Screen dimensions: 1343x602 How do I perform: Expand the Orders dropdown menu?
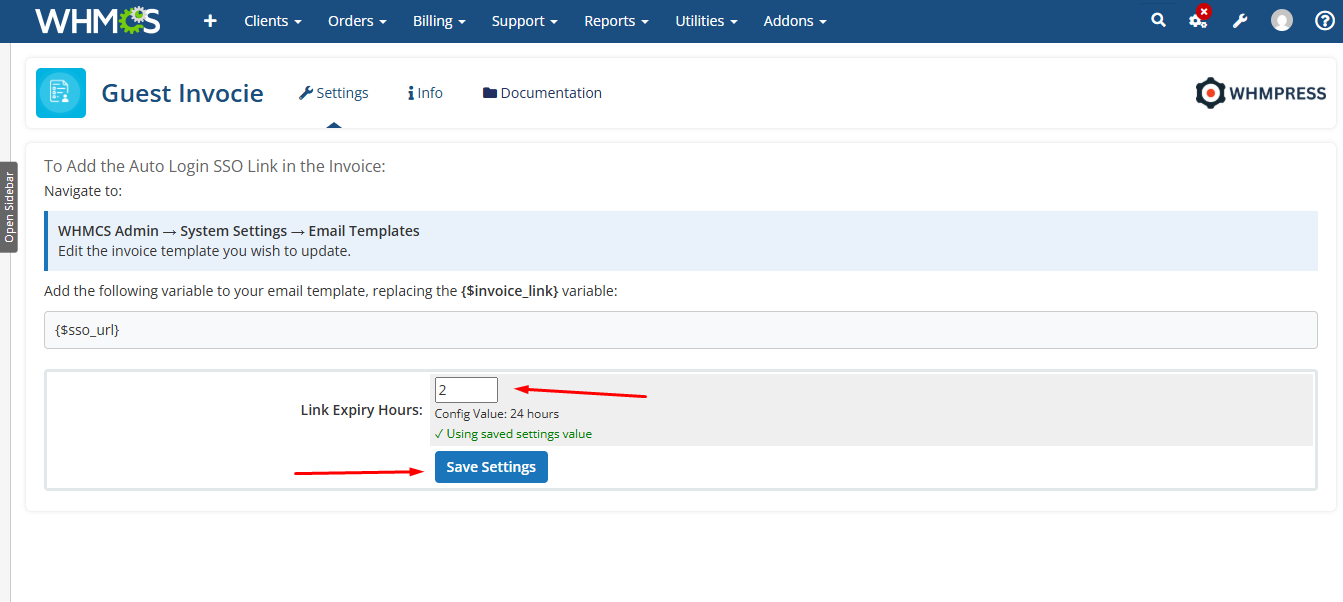point(357,21)
